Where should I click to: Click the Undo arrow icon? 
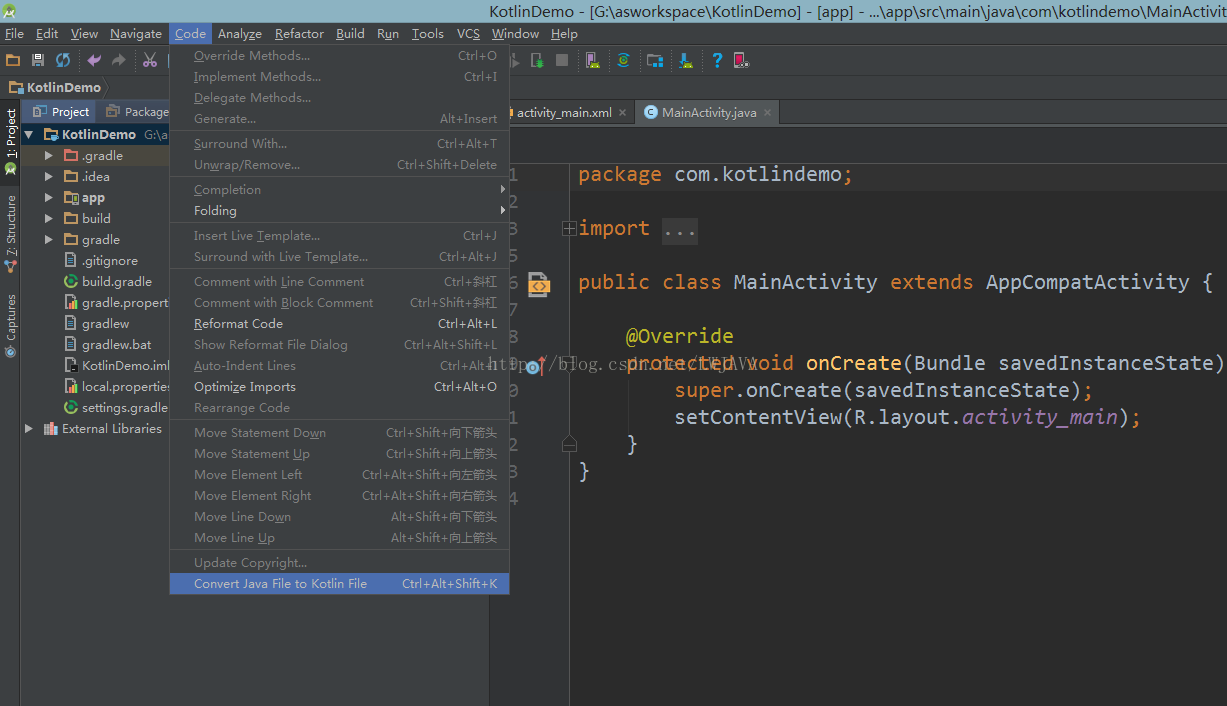95,61
